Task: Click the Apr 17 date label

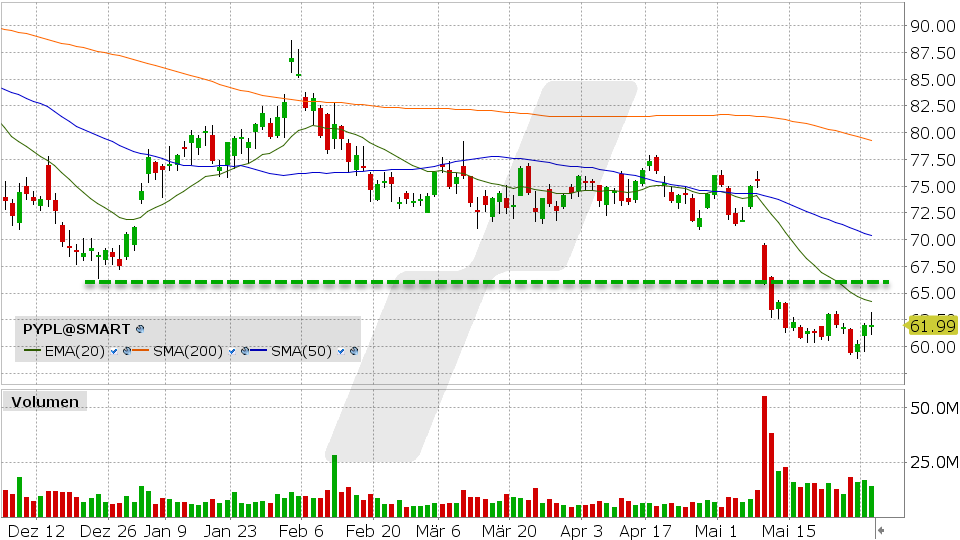Action: pyautogui.click(x=645, y=531)
